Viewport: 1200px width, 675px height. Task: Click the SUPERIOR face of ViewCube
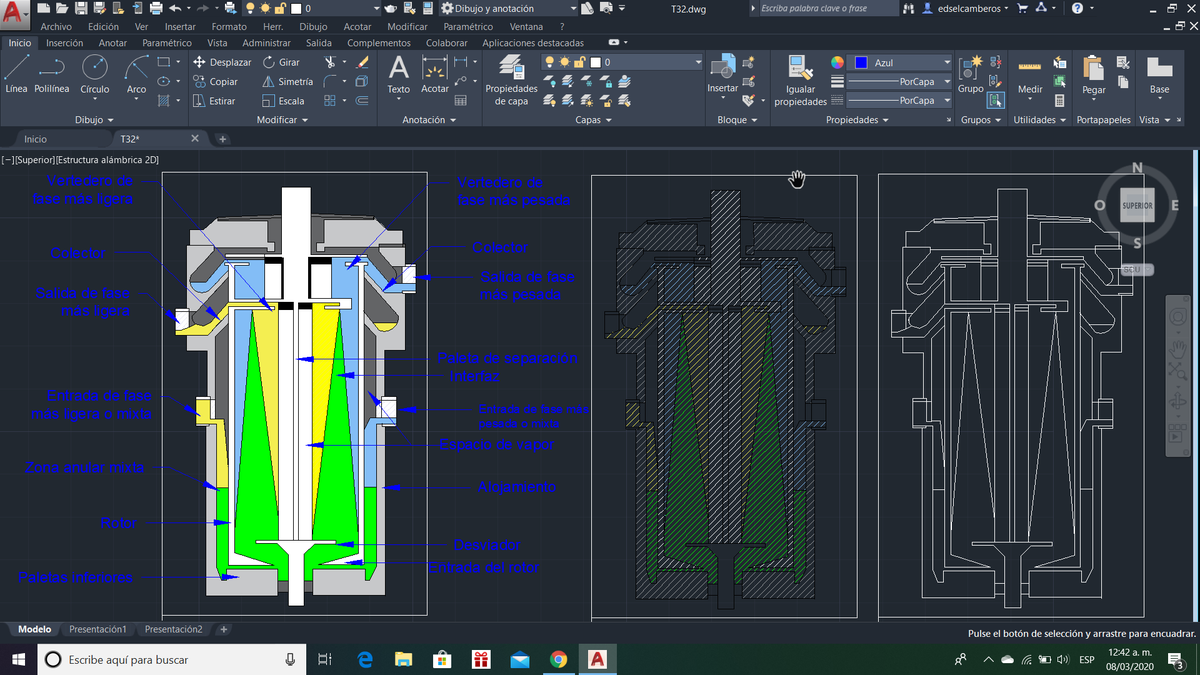[x=1137, y=205]
